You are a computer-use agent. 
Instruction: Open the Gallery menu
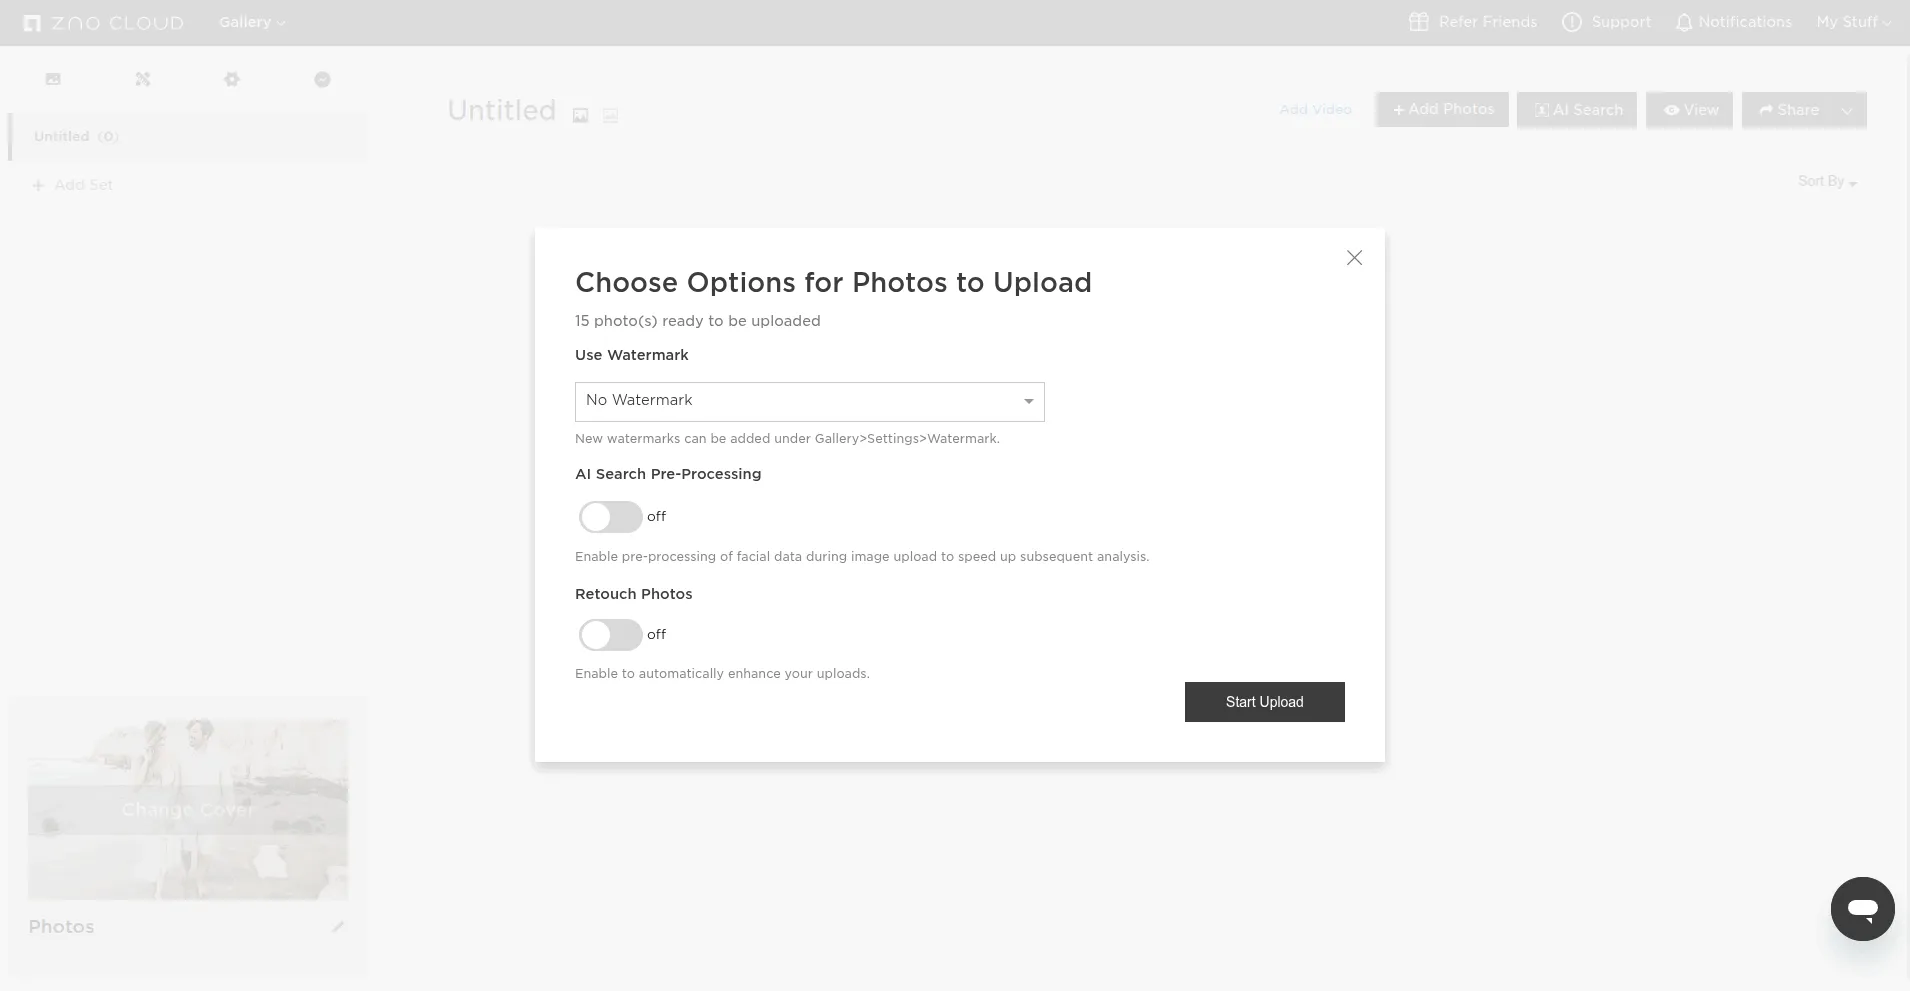click(250, 22)
